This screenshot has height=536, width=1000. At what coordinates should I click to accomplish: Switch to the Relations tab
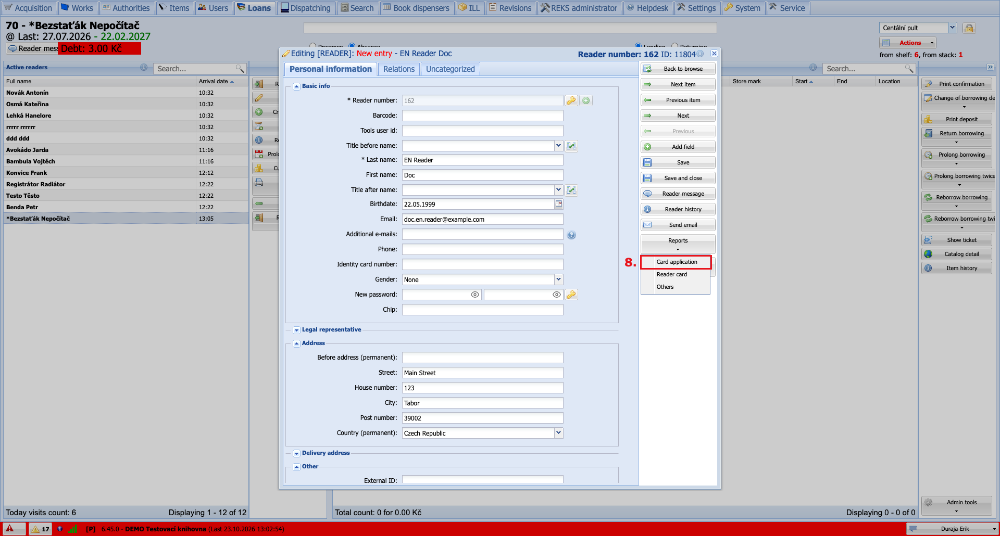[399, 69]
